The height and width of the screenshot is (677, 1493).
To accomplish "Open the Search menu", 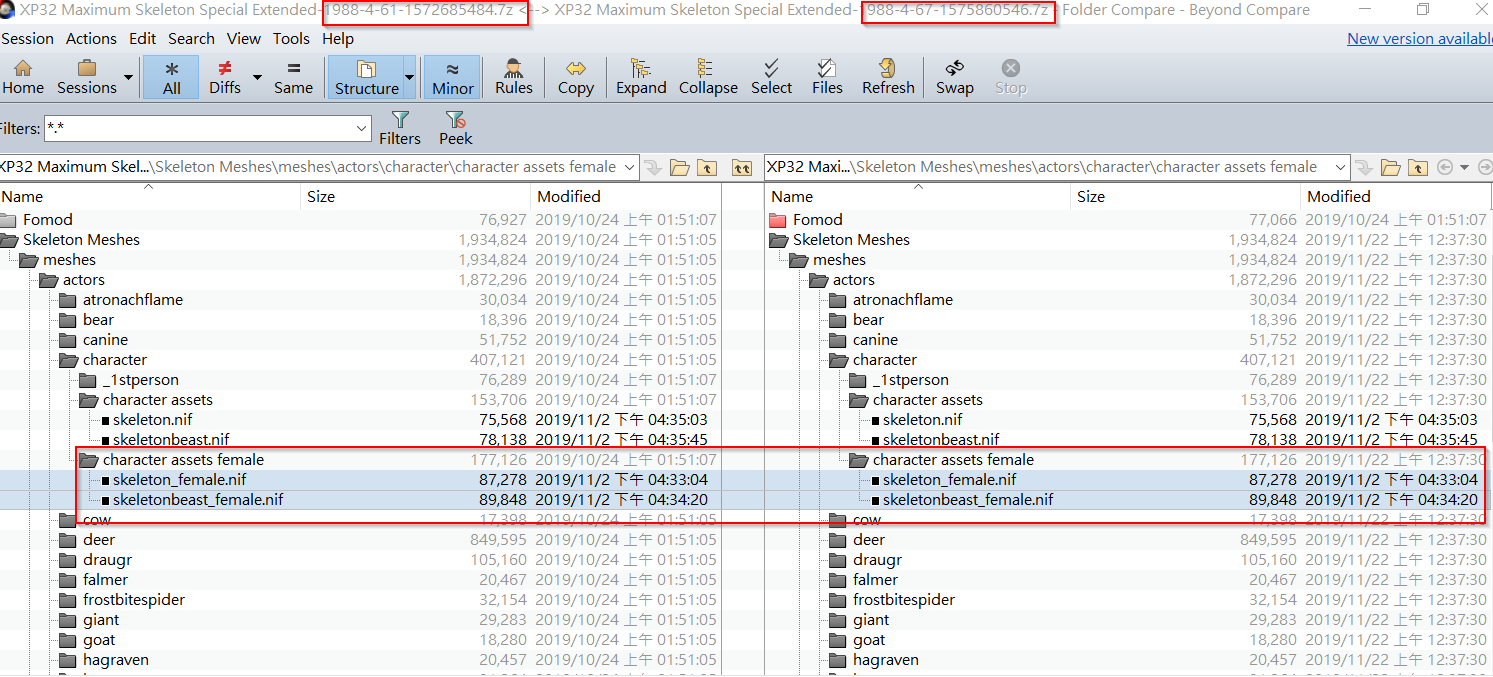I will [x=191, y=38].
